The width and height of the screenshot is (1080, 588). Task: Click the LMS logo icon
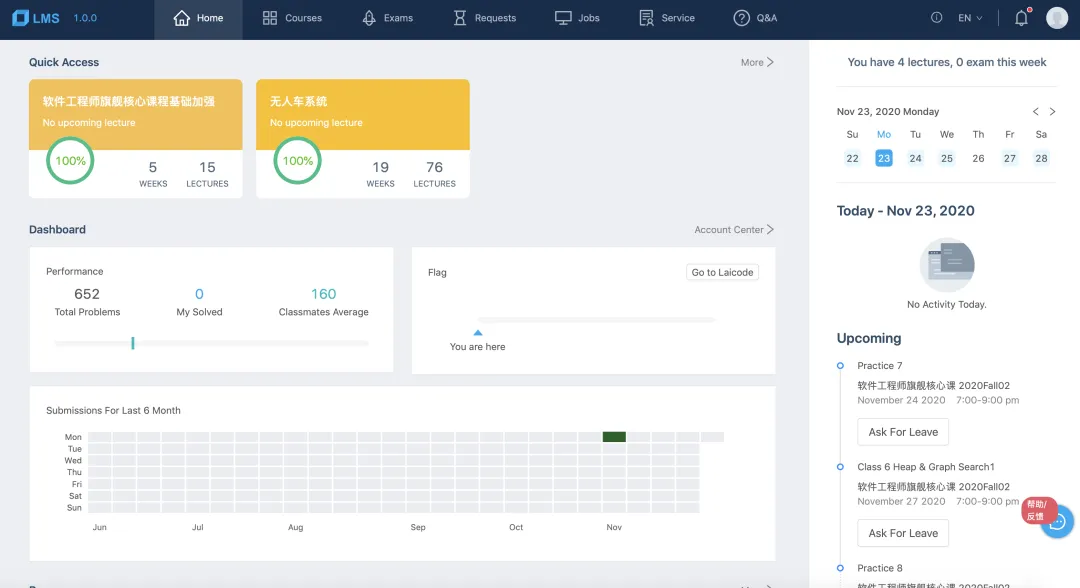(x=21, y=18)
